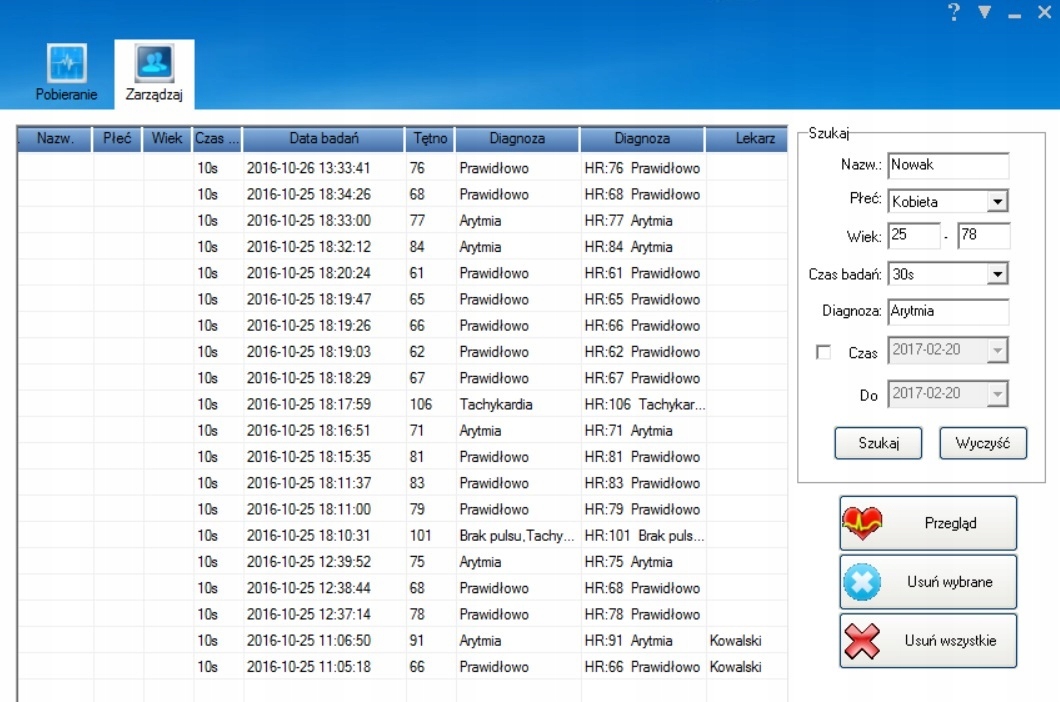Click the blue circle X delete-selected icon

(862, 582)
